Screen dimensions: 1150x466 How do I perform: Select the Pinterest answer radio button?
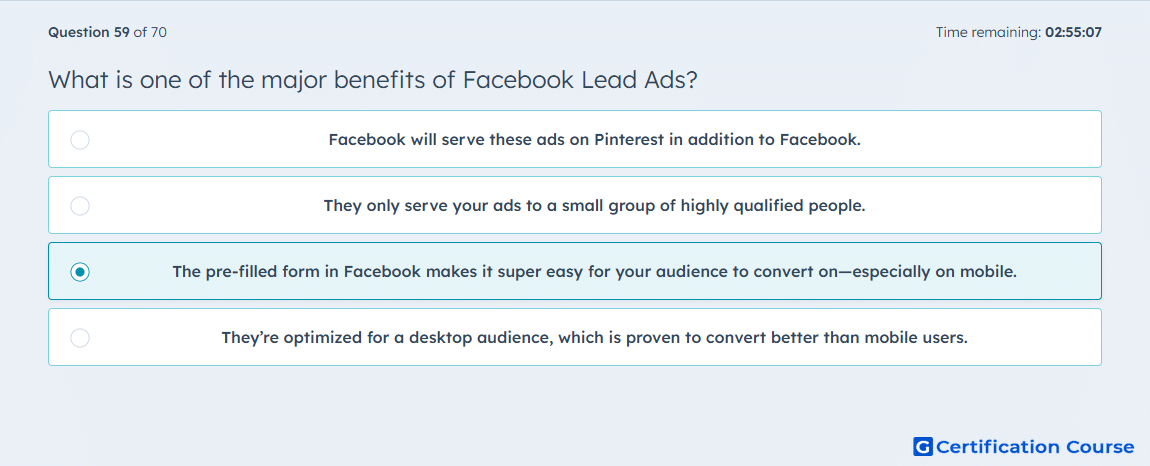(x=80, y=139)
